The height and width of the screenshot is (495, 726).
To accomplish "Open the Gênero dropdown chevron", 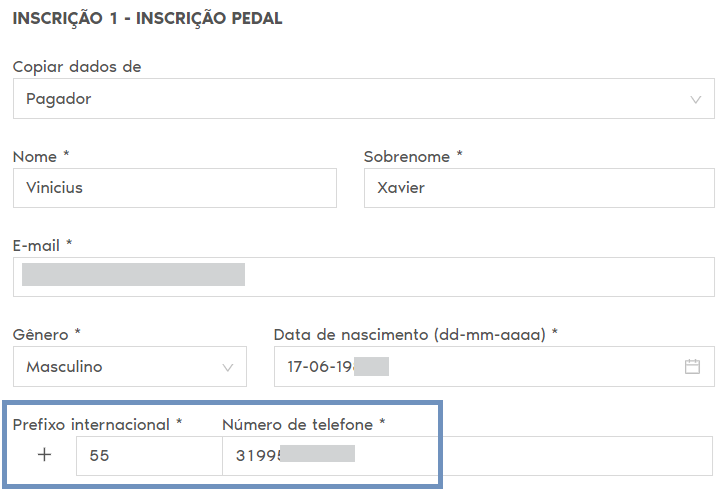I will (x=228, y=367).
